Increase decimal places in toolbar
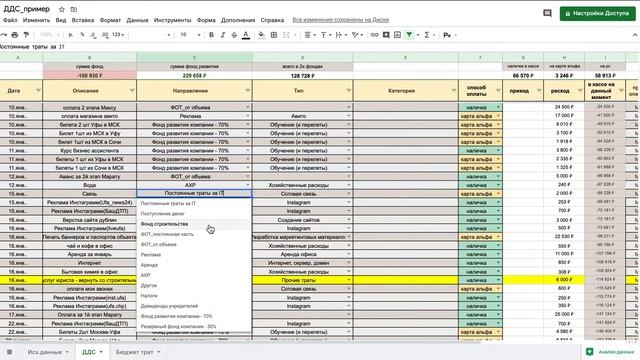640x360 pixels. 105,35
